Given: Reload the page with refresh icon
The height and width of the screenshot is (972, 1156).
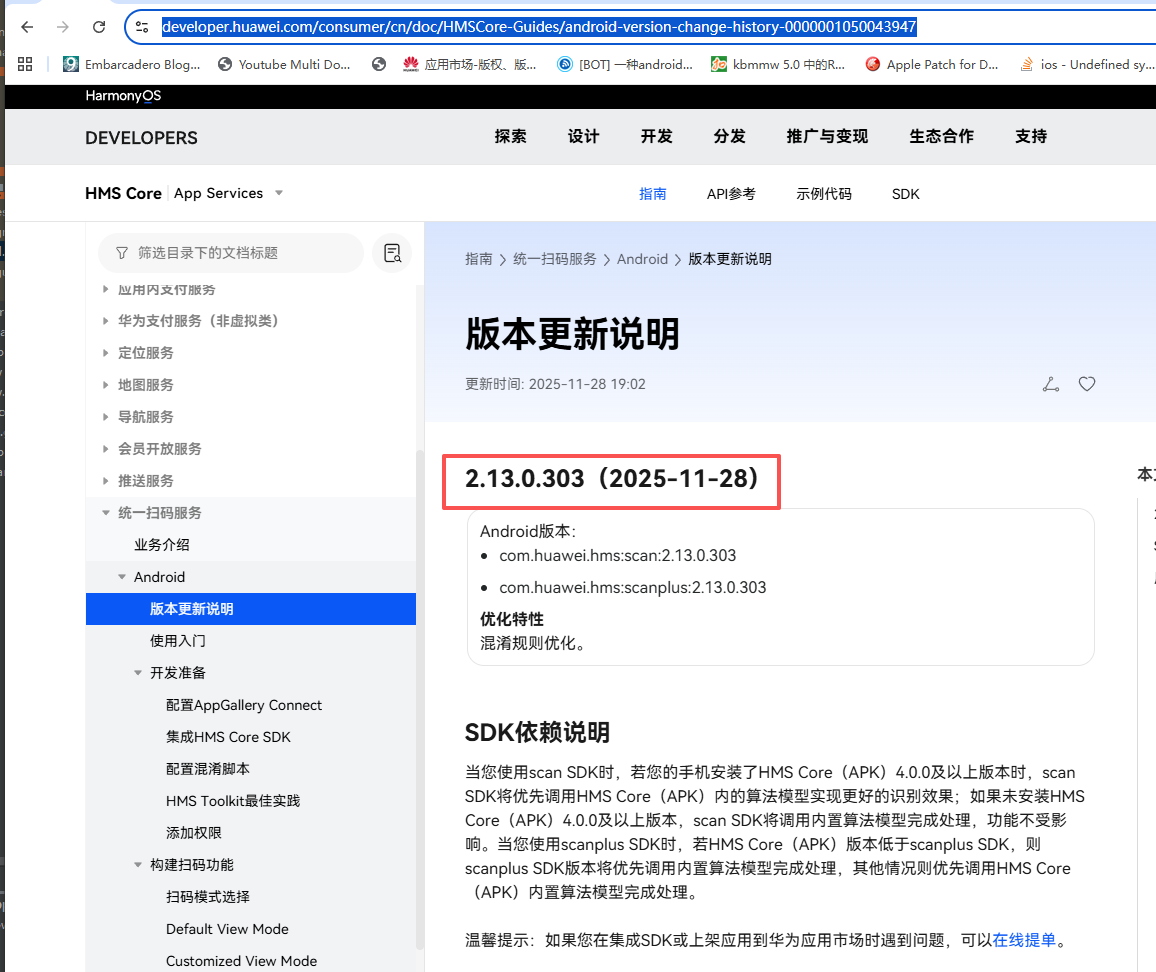Looking at the screenshot, I should pyautogui.click(x=98, y=27).
